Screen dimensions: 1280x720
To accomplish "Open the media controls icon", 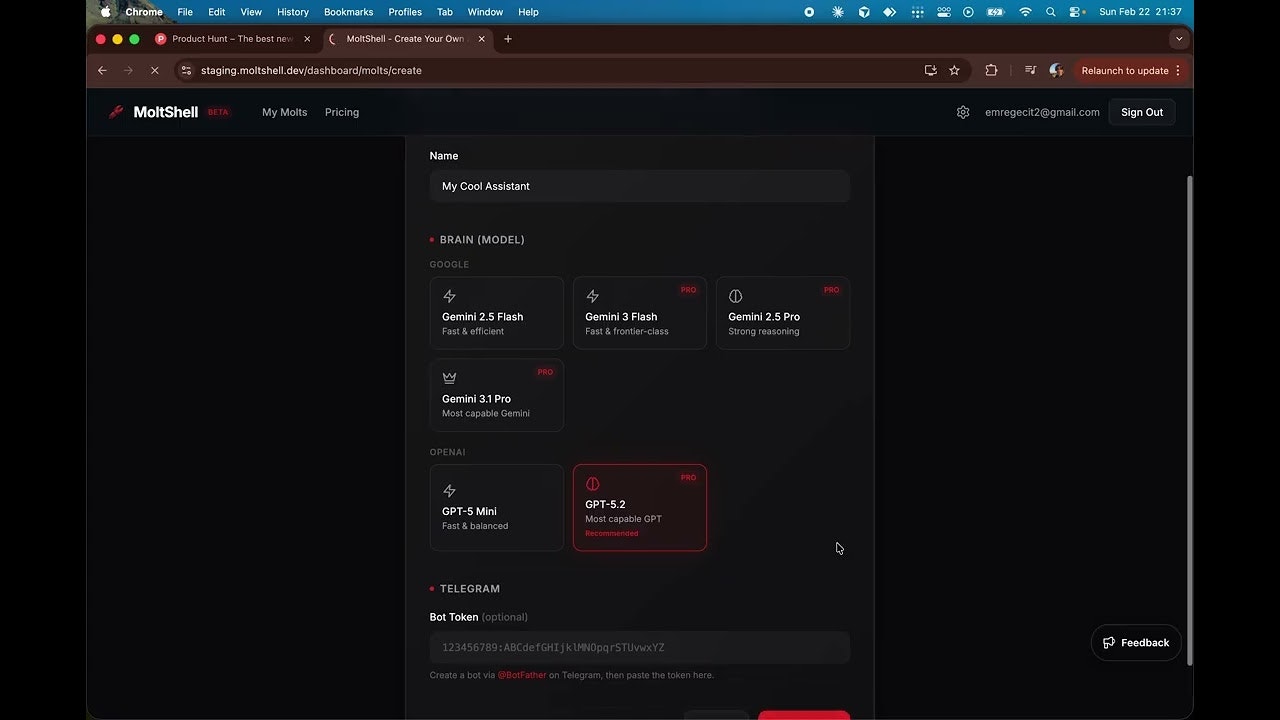I will [x=1030, y=71].
